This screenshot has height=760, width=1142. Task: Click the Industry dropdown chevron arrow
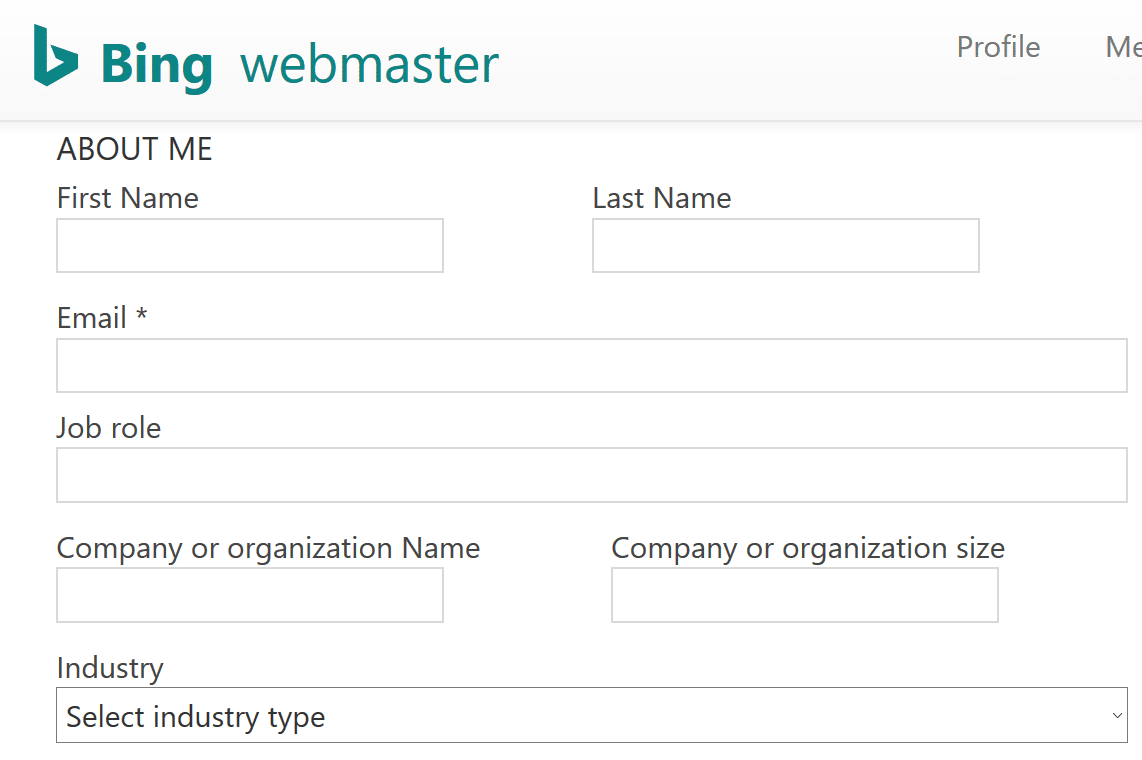point(1118,715)
